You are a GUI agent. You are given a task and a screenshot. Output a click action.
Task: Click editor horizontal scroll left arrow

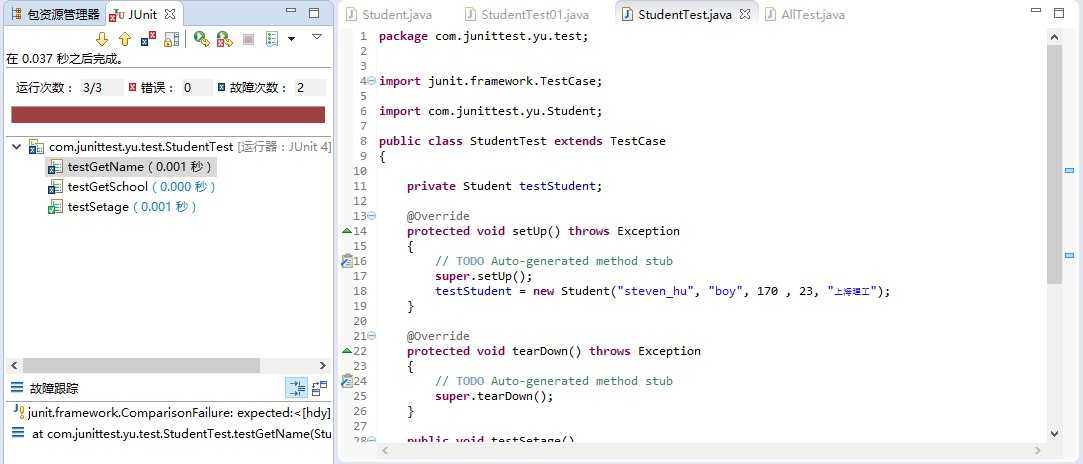coord(385,450)
